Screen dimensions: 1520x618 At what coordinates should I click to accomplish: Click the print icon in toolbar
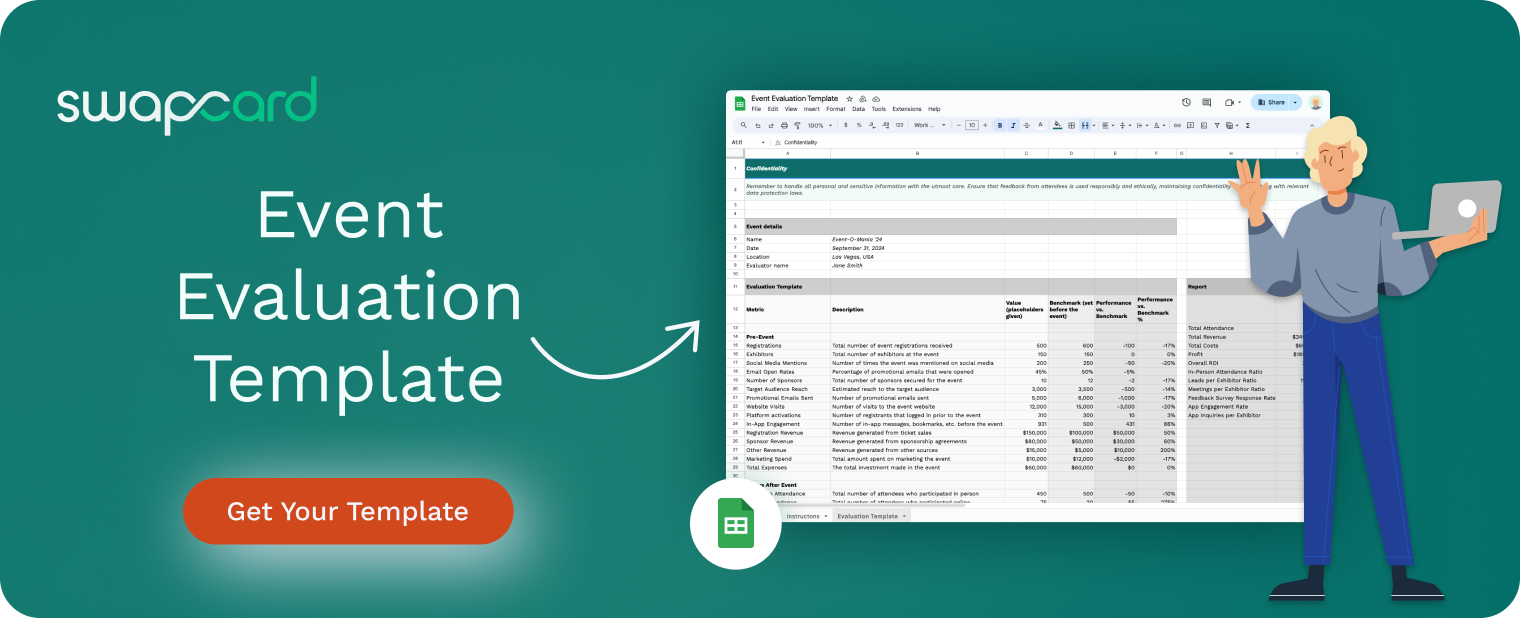(x=784, y=126)
